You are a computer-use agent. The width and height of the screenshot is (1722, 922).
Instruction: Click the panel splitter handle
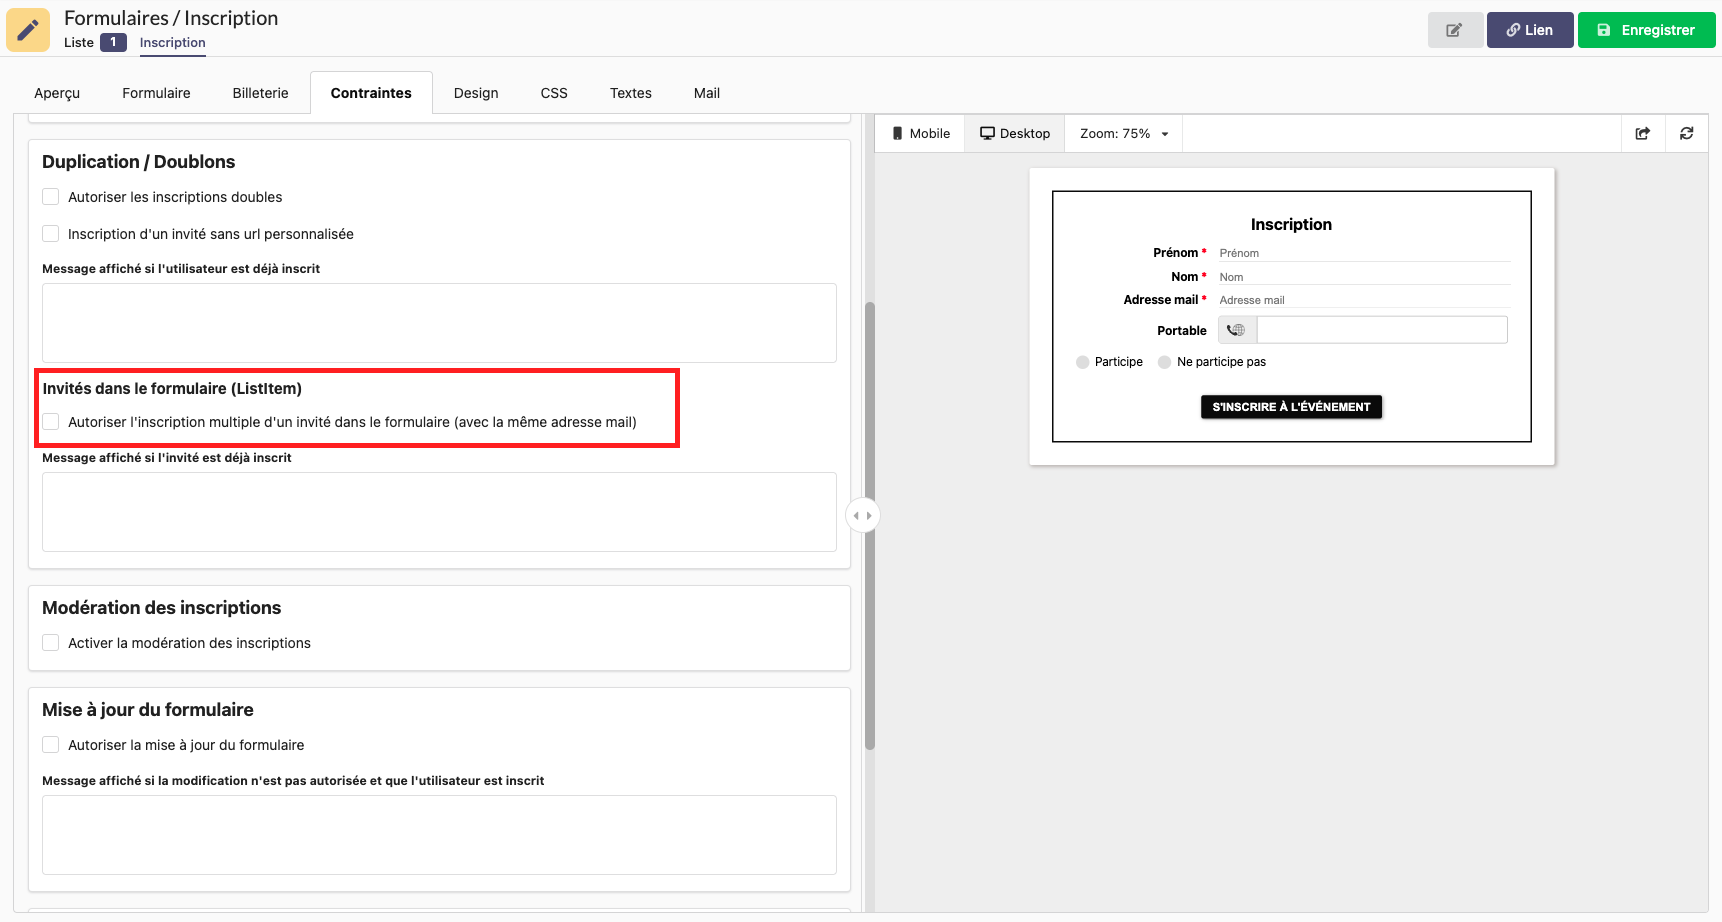862,516
